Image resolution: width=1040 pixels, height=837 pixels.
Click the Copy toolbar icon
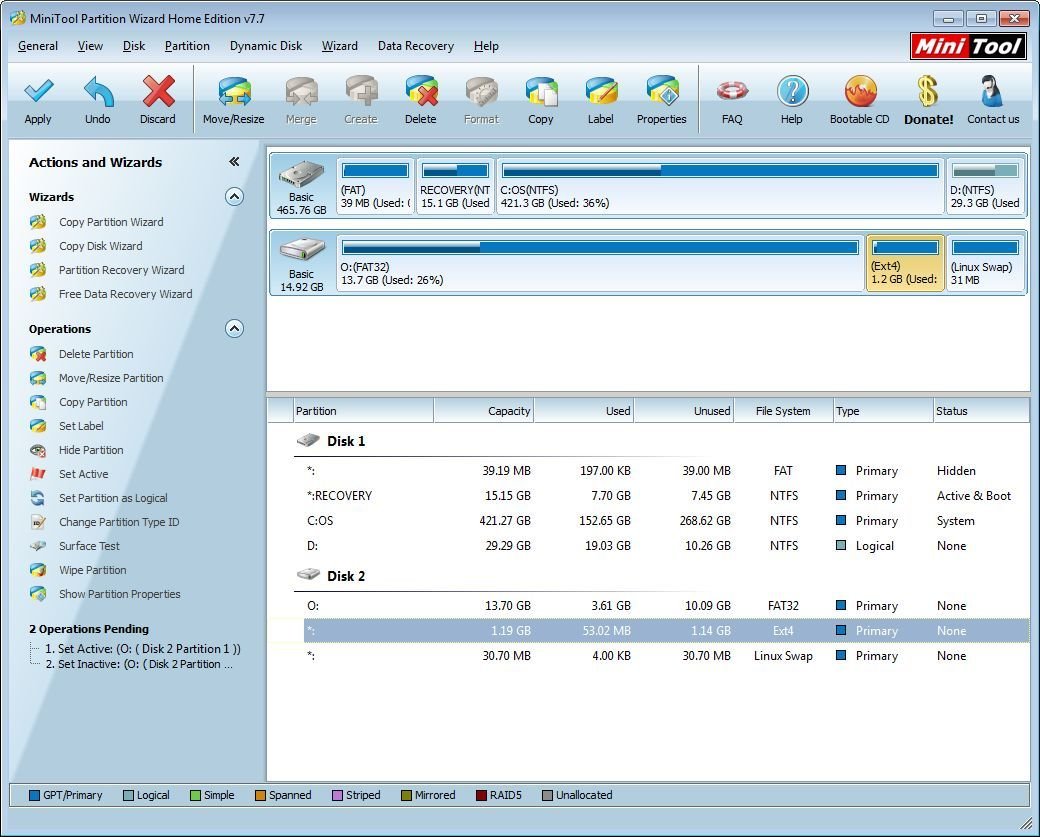coord(541,91)
